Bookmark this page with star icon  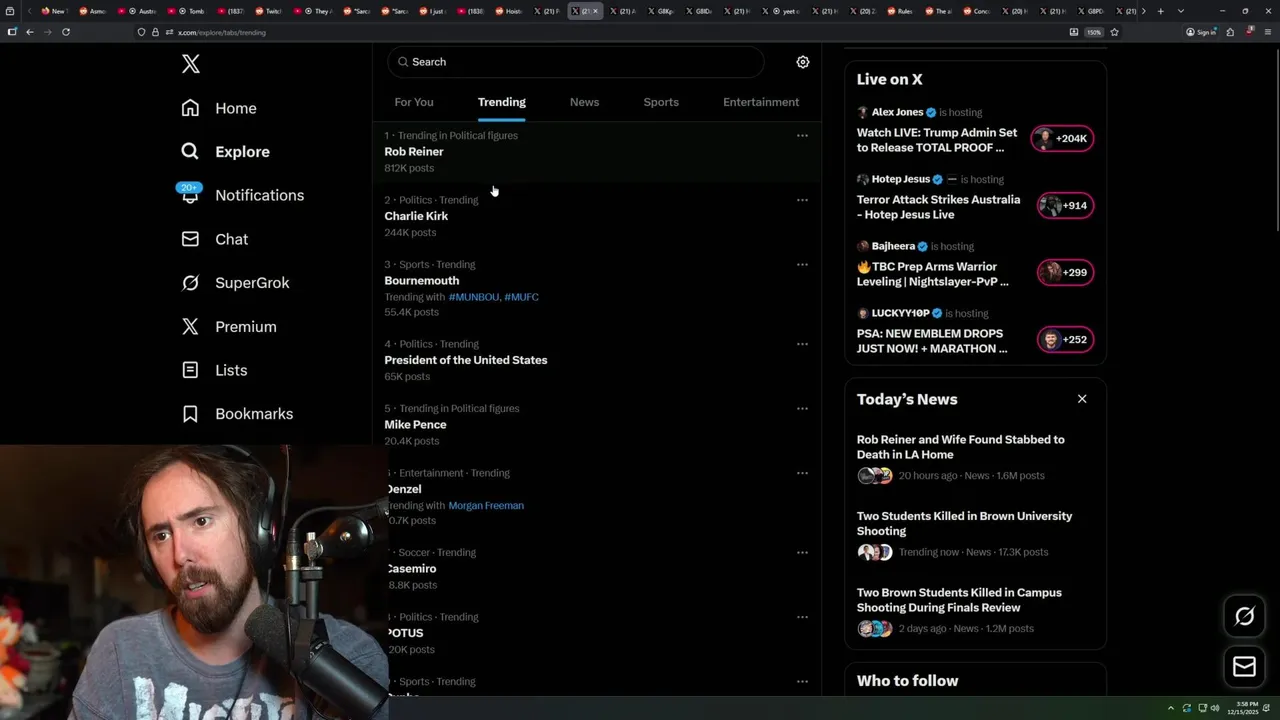[x=1114, y=32]
